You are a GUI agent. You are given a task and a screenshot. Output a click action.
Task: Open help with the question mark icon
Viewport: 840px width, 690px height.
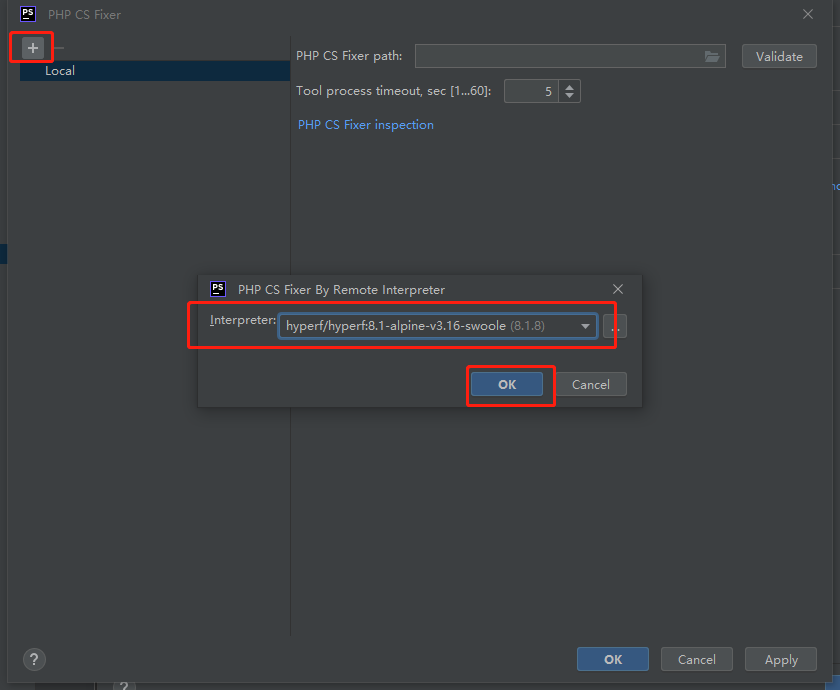pyautogui.click(x=34, y=659)
